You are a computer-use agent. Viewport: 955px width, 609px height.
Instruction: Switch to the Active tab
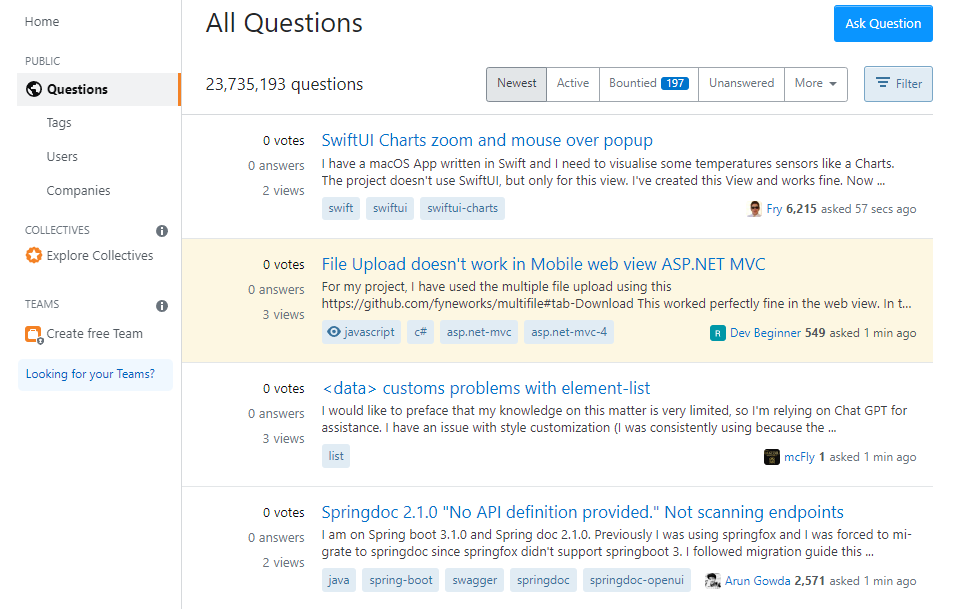tap(573, 84)
